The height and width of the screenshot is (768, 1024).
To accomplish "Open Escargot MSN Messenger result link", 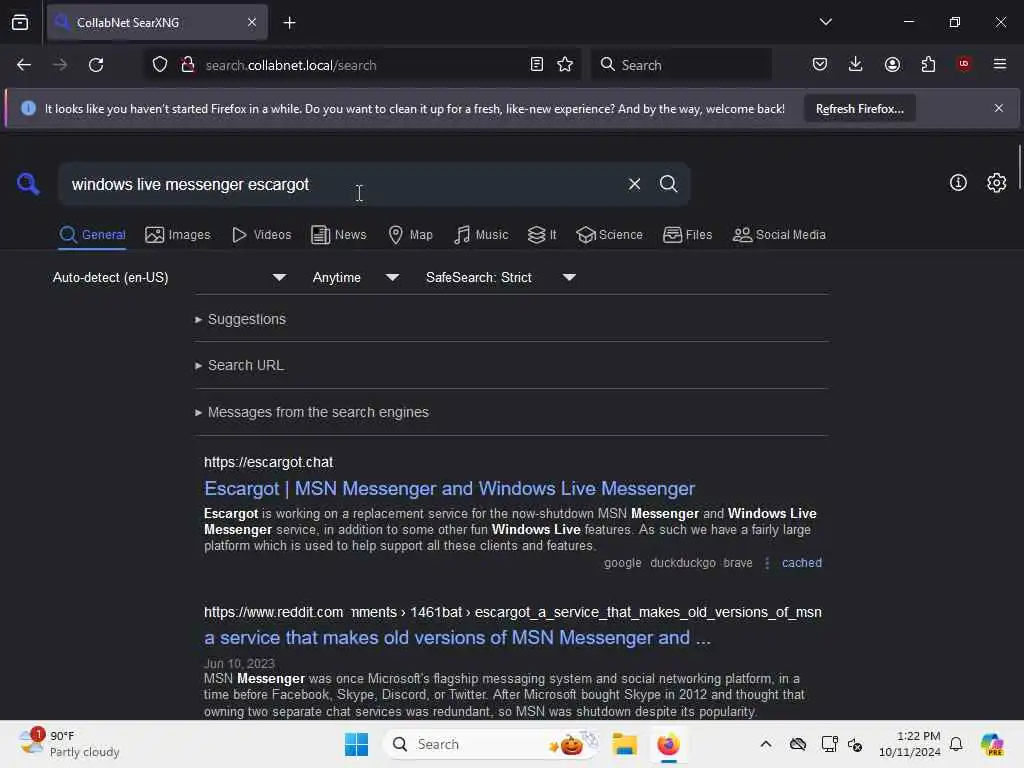I will pyautogui.click(x=449, y=488).
